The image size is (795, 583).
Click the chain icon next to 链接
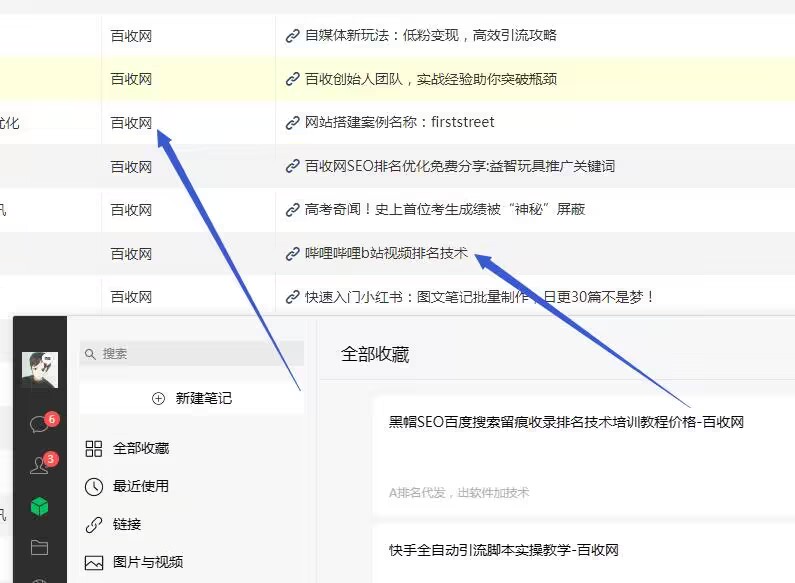click(x=94, y=525)
